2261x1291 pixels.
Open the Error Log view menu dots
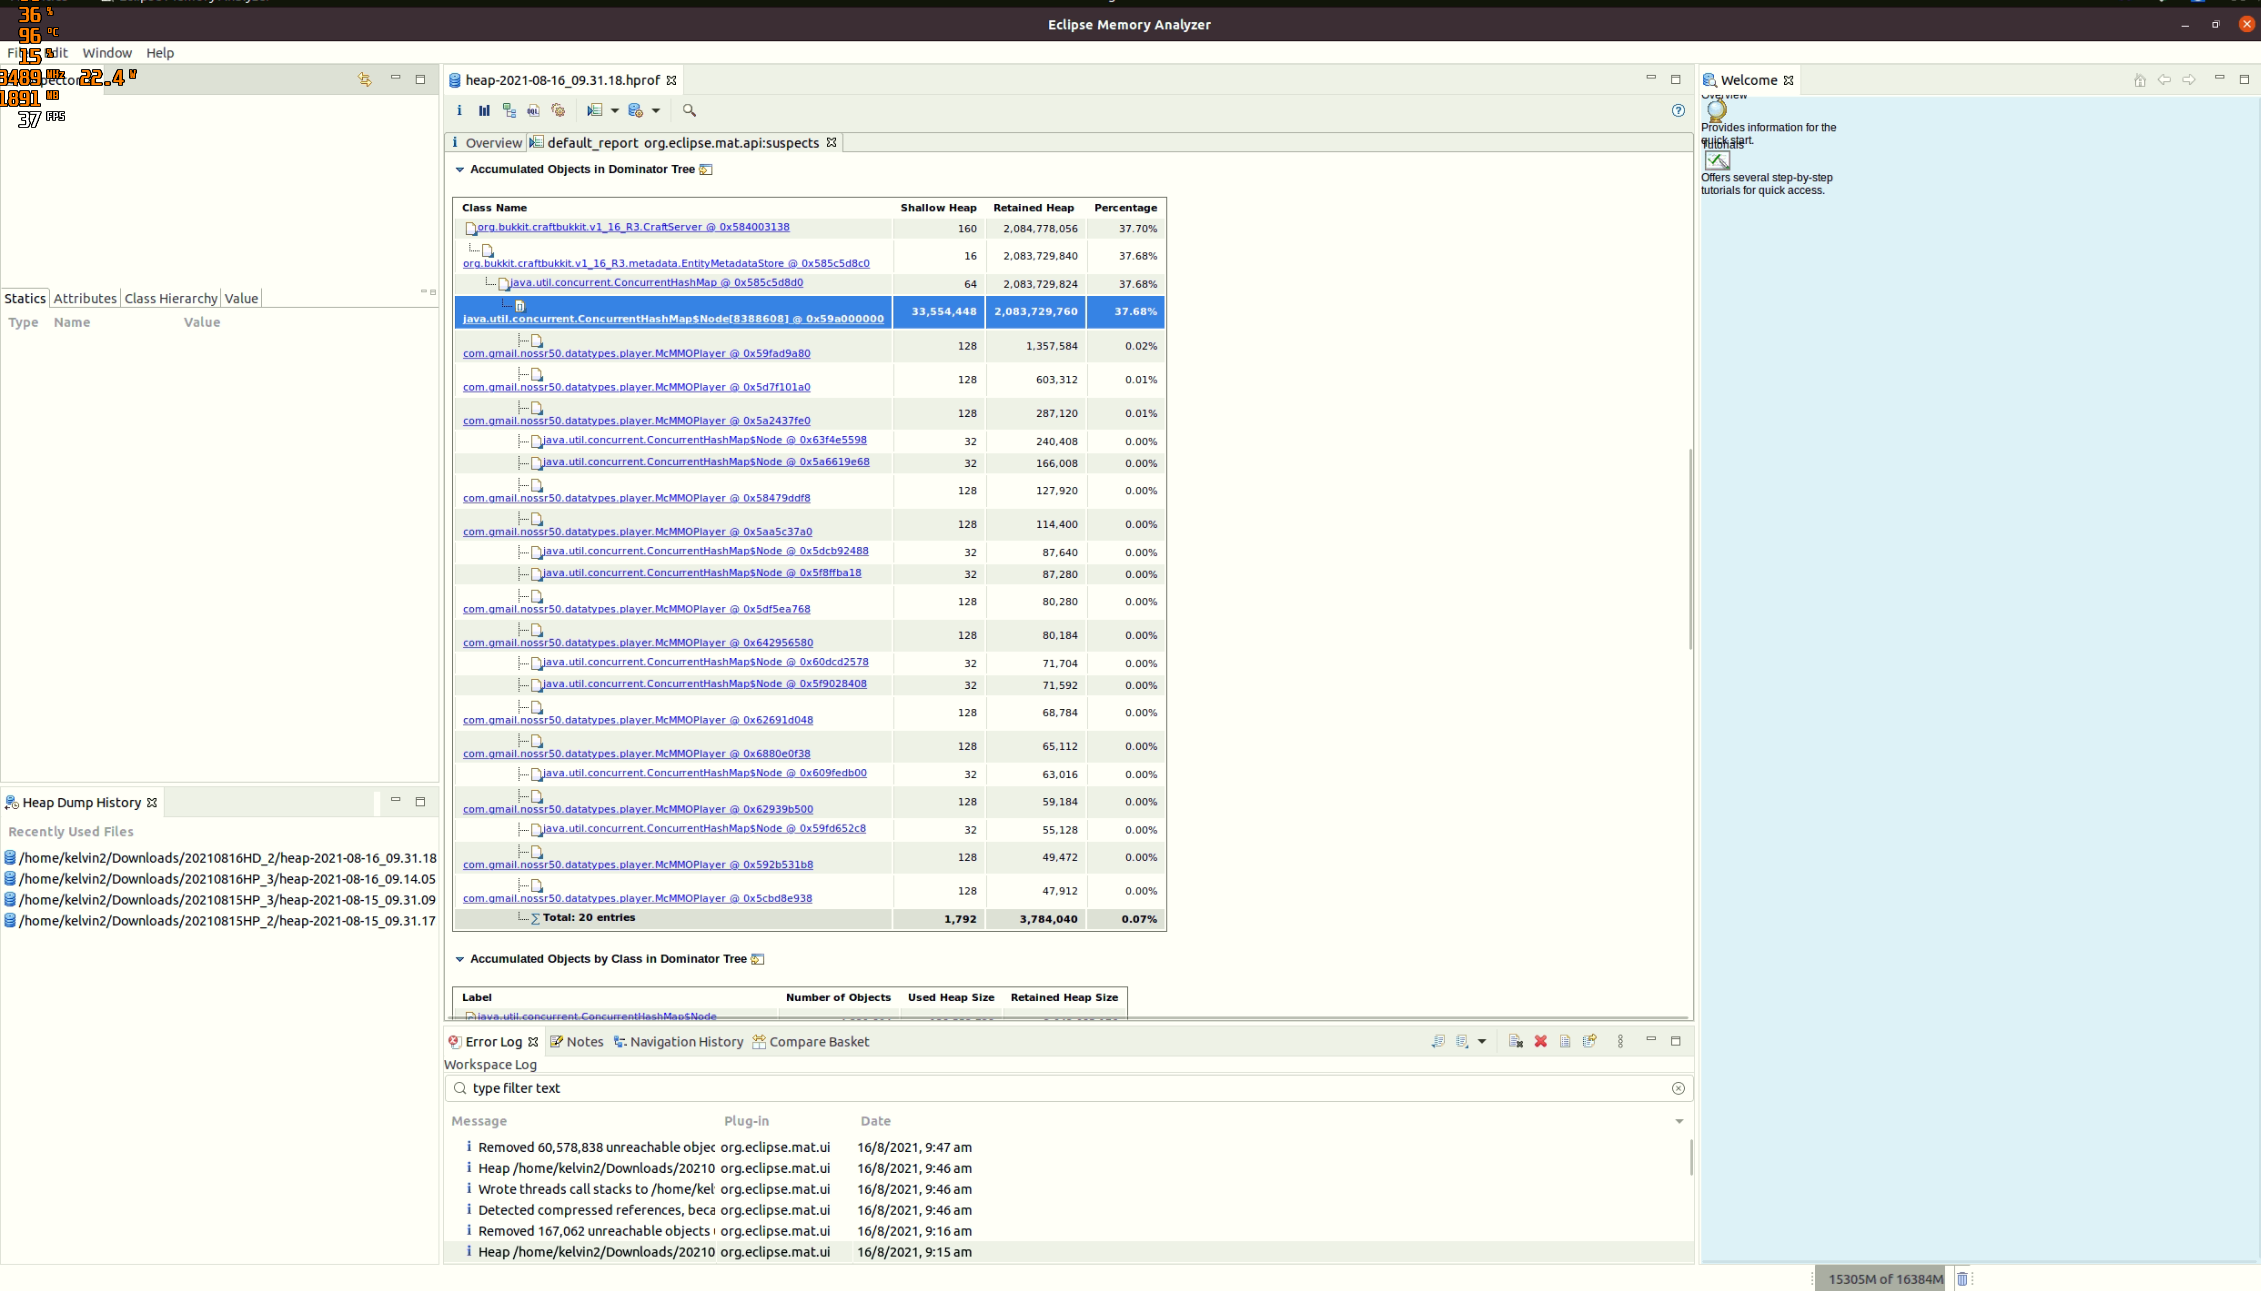[1620, 1041]
